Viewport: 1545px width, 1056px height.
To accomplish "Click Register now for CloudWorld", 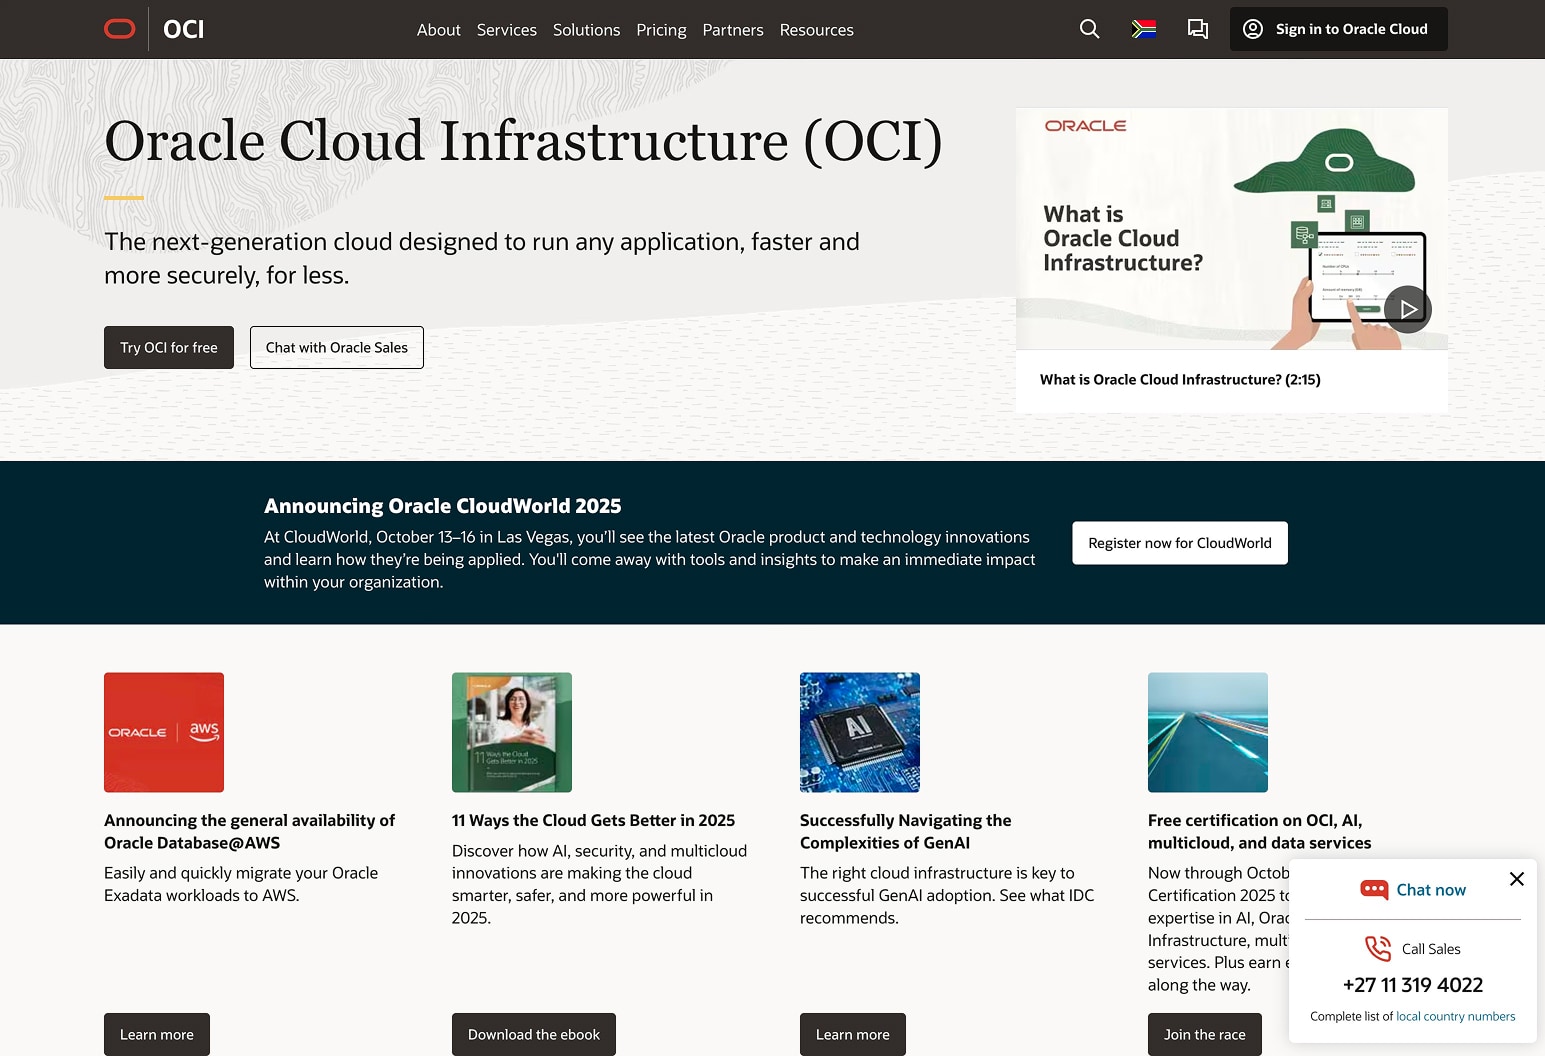I will tap(1180, 543).
